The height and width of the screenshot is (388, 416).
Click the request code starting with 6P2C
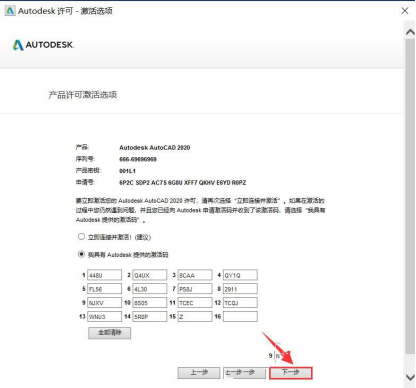coord(183,182)
